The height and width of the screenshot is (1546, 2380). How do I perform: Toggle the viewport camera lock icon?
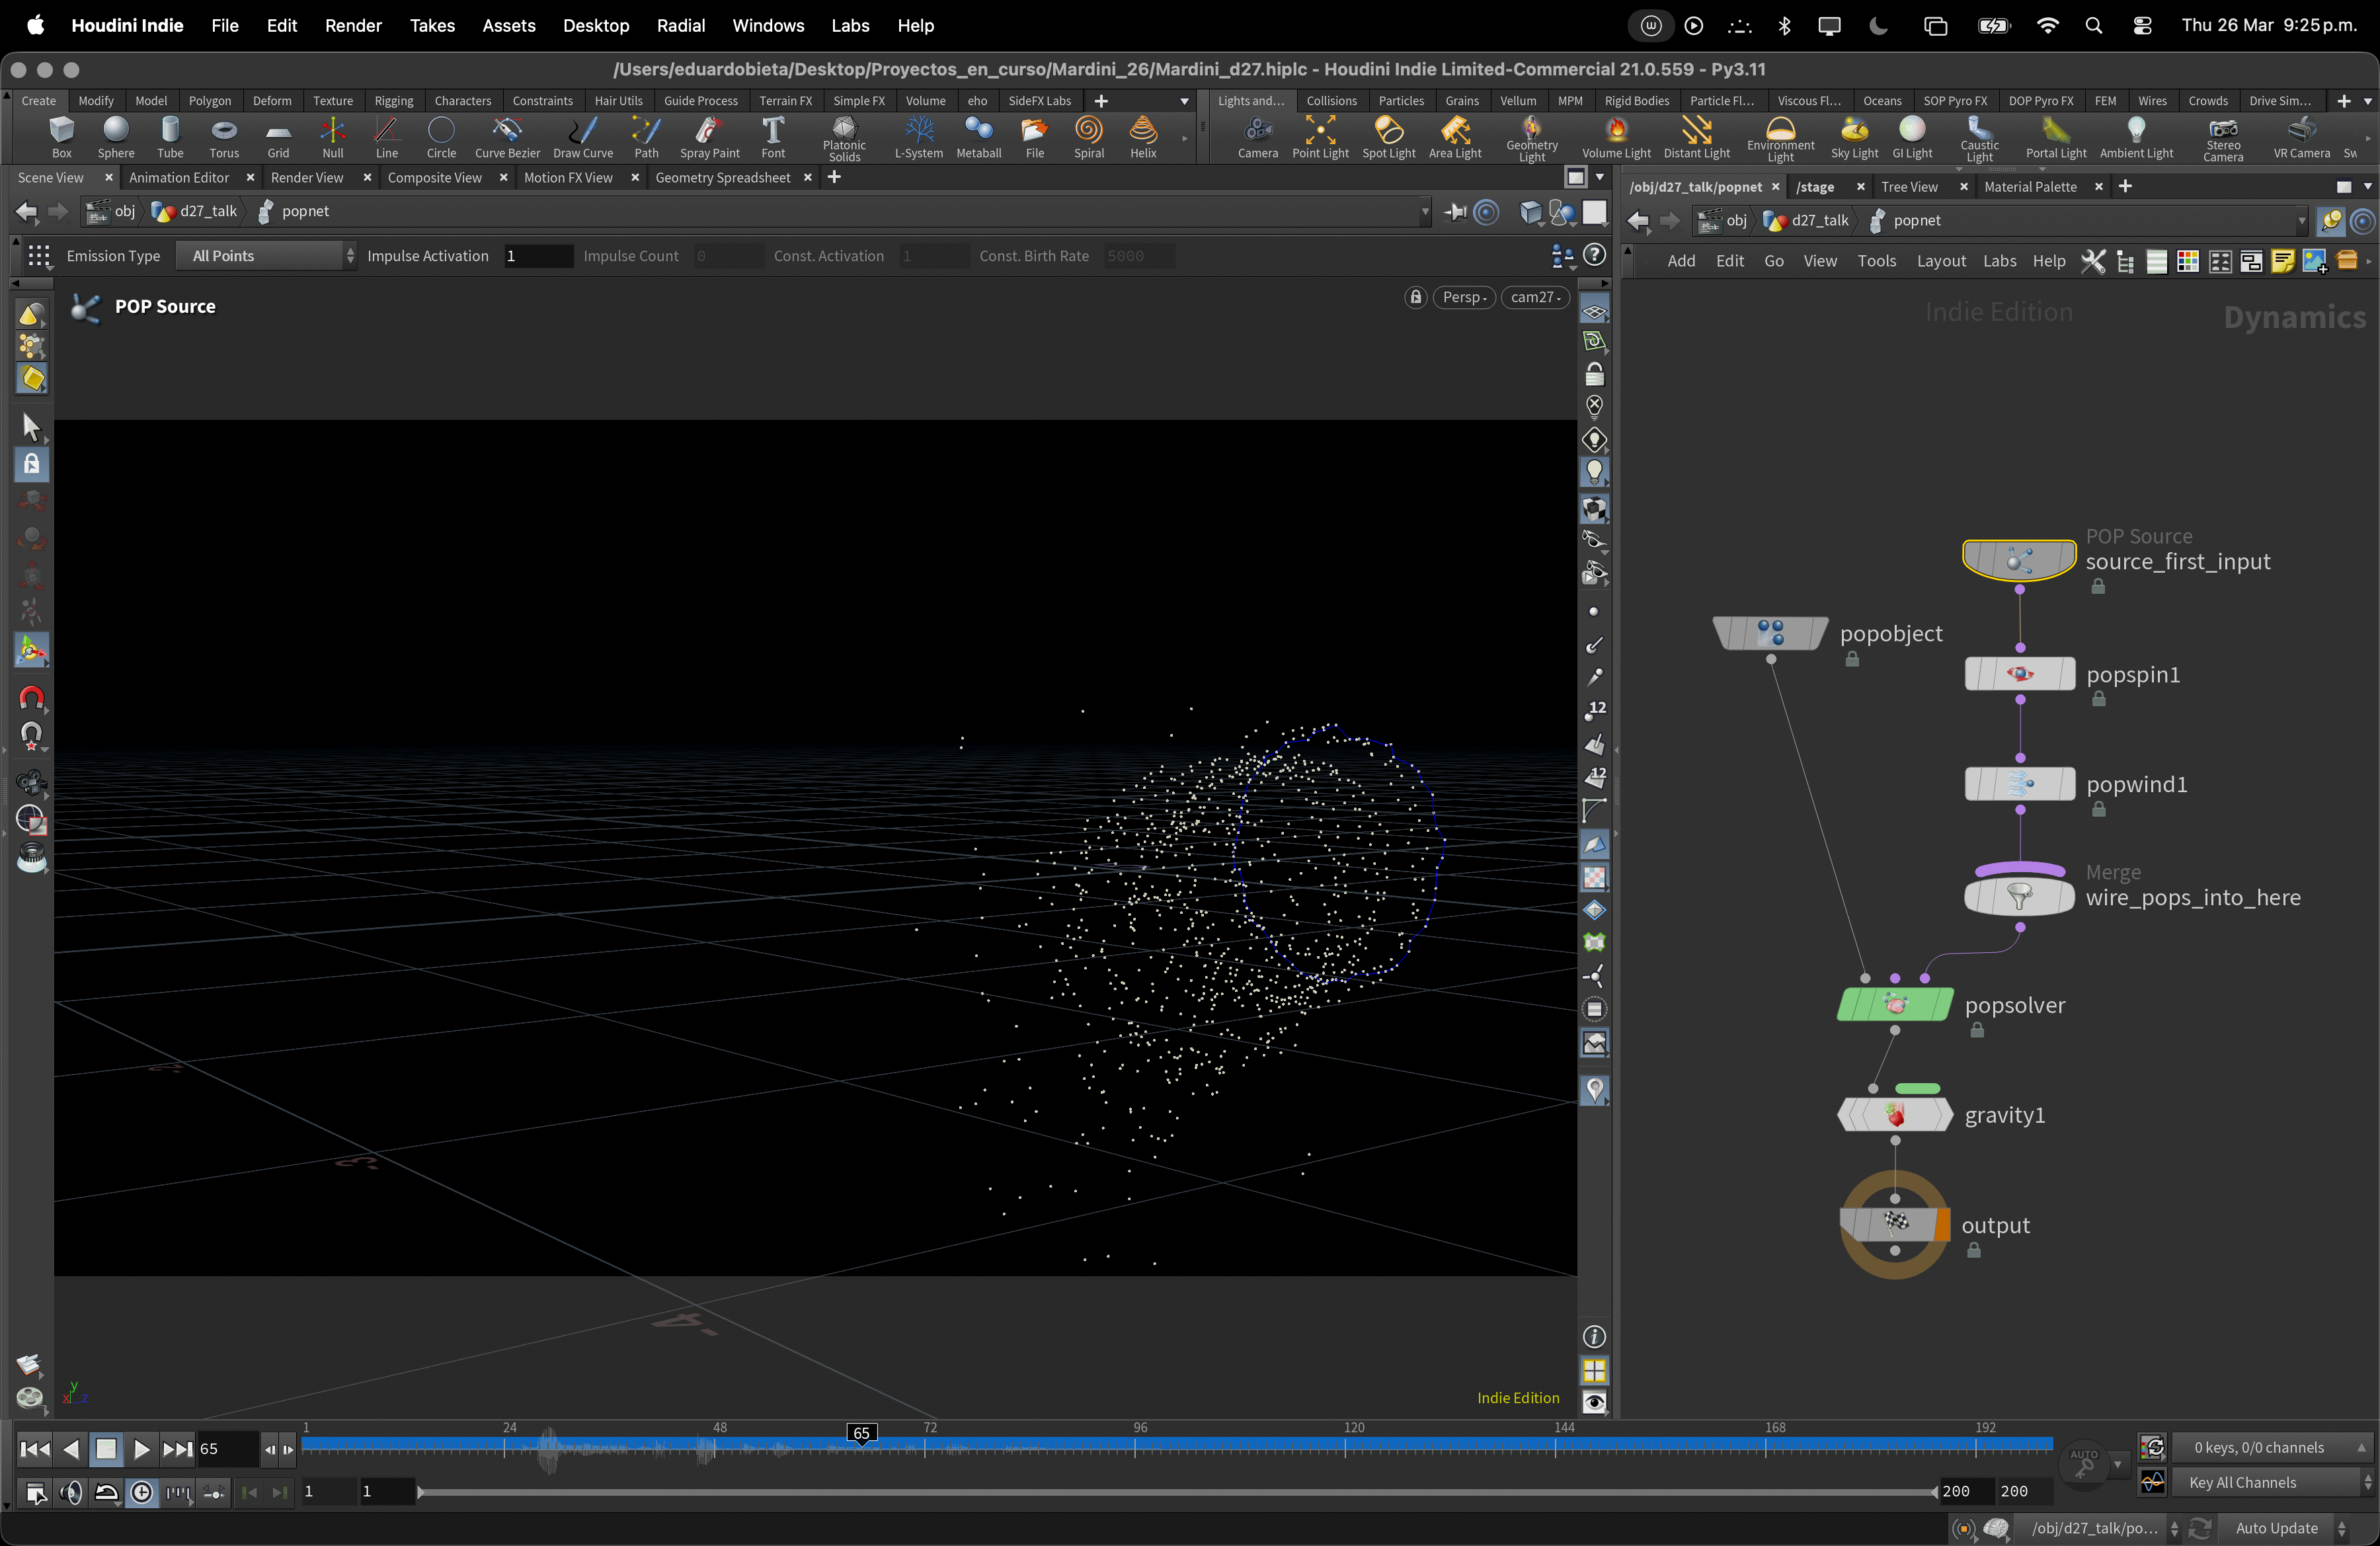click(x=1415, y=297)
